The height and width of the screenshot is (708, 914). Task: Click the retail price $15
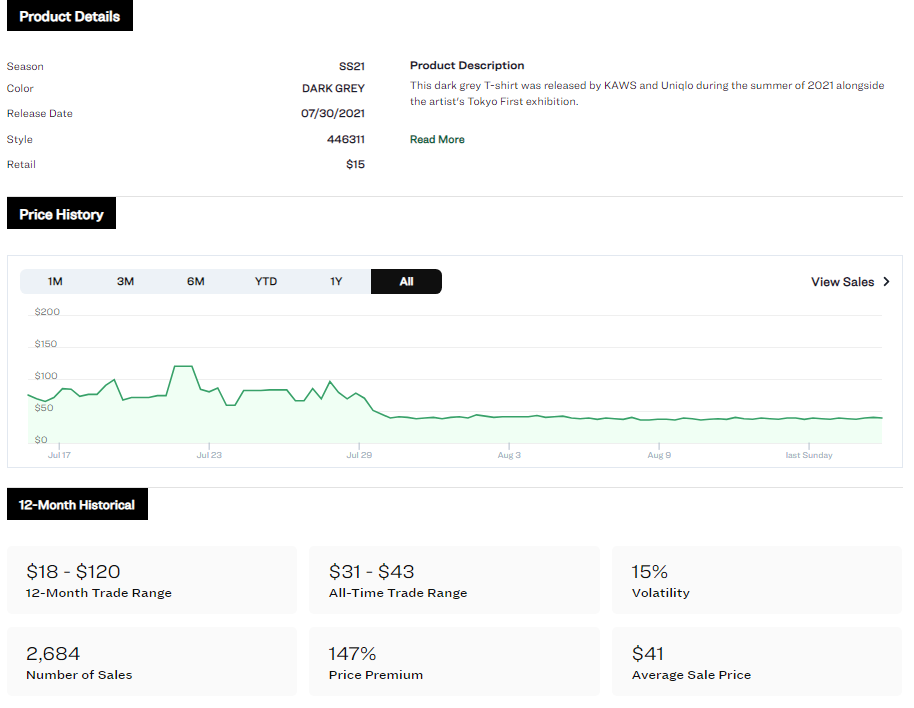point(355,164)
